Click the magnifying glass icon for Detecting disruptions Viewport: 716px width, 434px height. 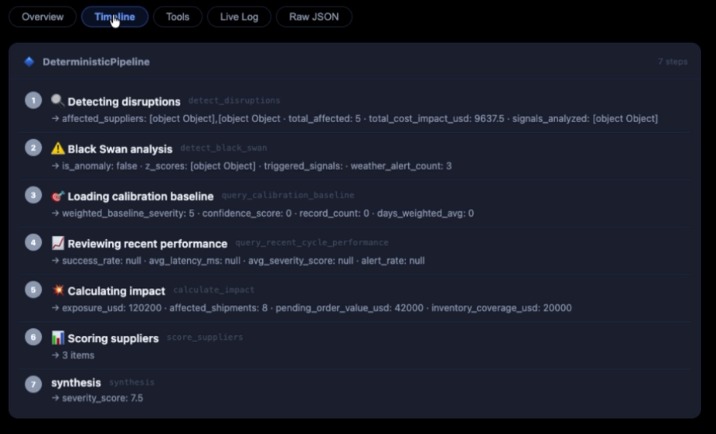pyautogui.click(x=58, y=101)
